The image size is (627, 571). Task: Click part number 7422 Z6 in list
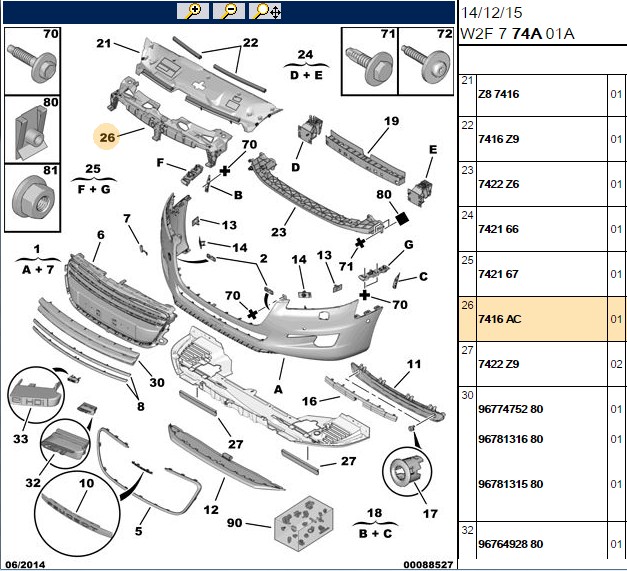click(x=499, y=184)
